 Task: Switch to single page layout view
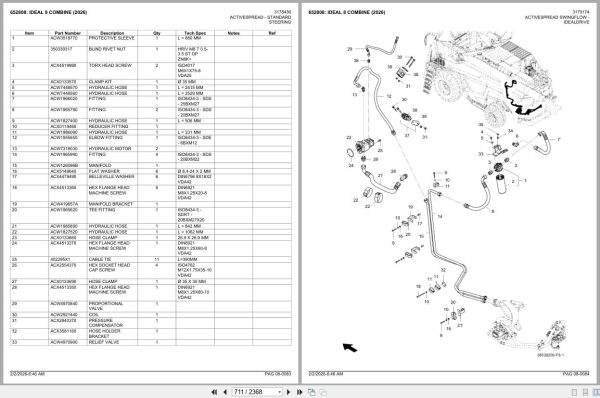(x=574, y=392)
